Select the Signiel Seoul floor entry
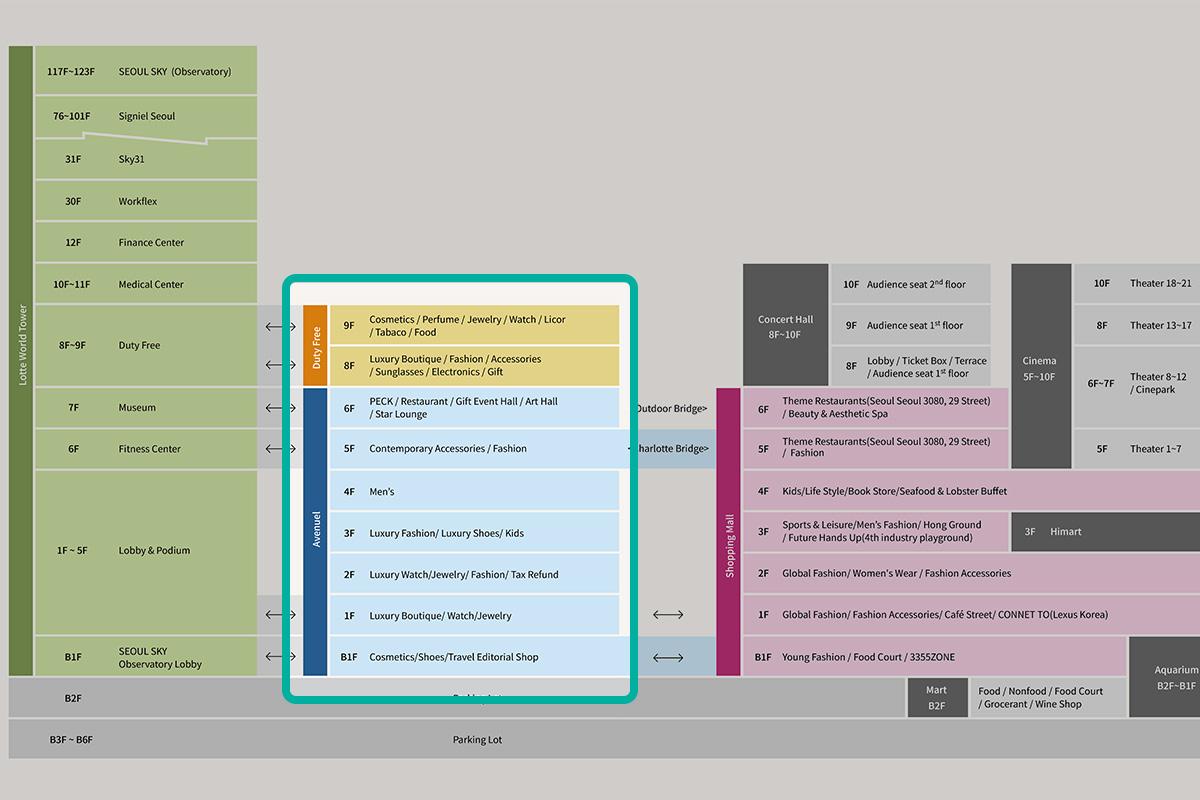1200x800 pixels. (x=146, y=116)
